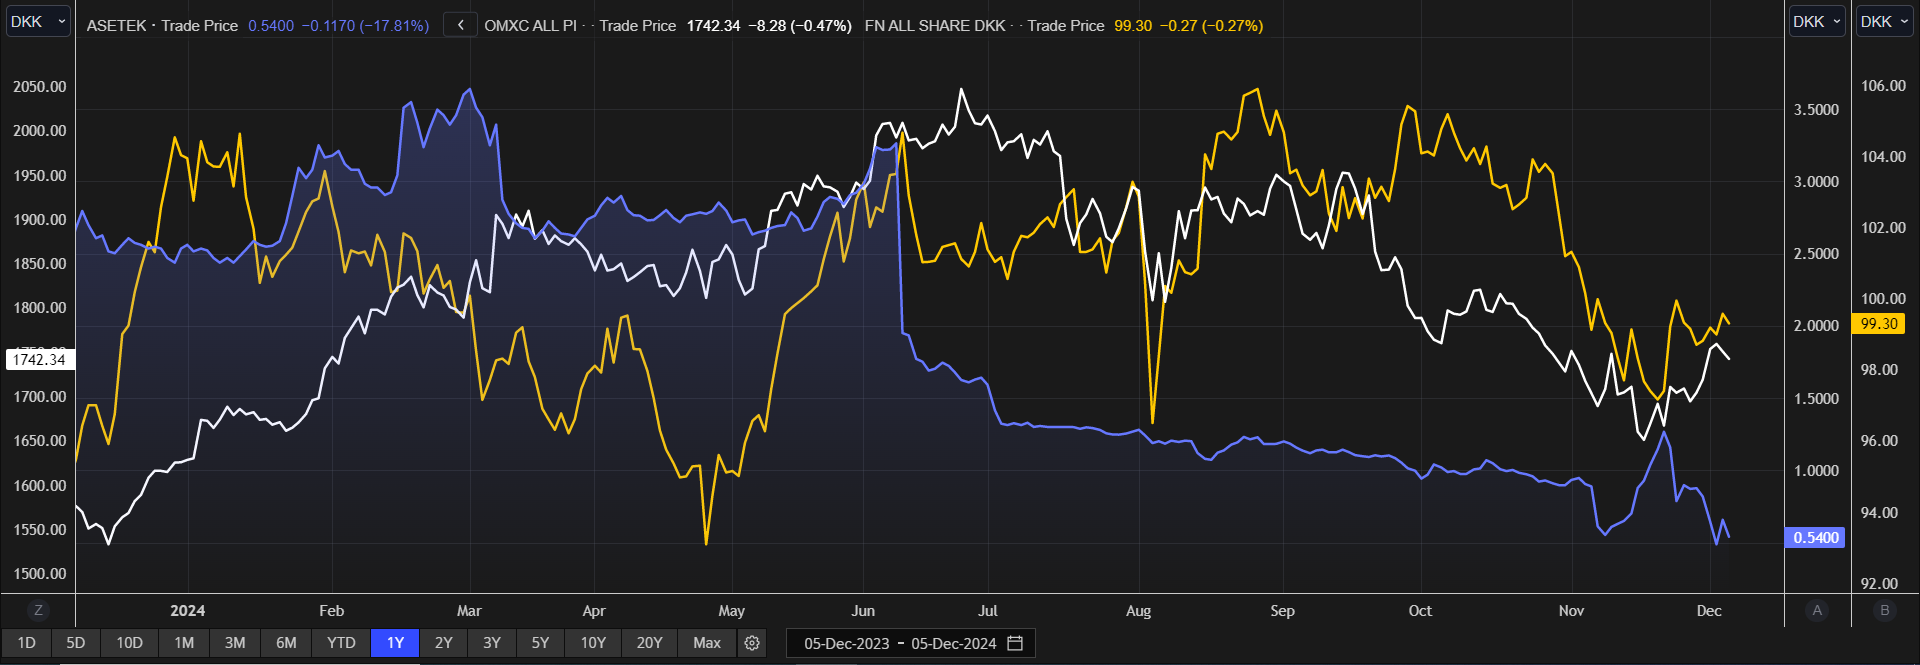Switch to 6M time range
Image resolution: width=1920 pixels, height=665 pixels.
click(x=286, y=643)
